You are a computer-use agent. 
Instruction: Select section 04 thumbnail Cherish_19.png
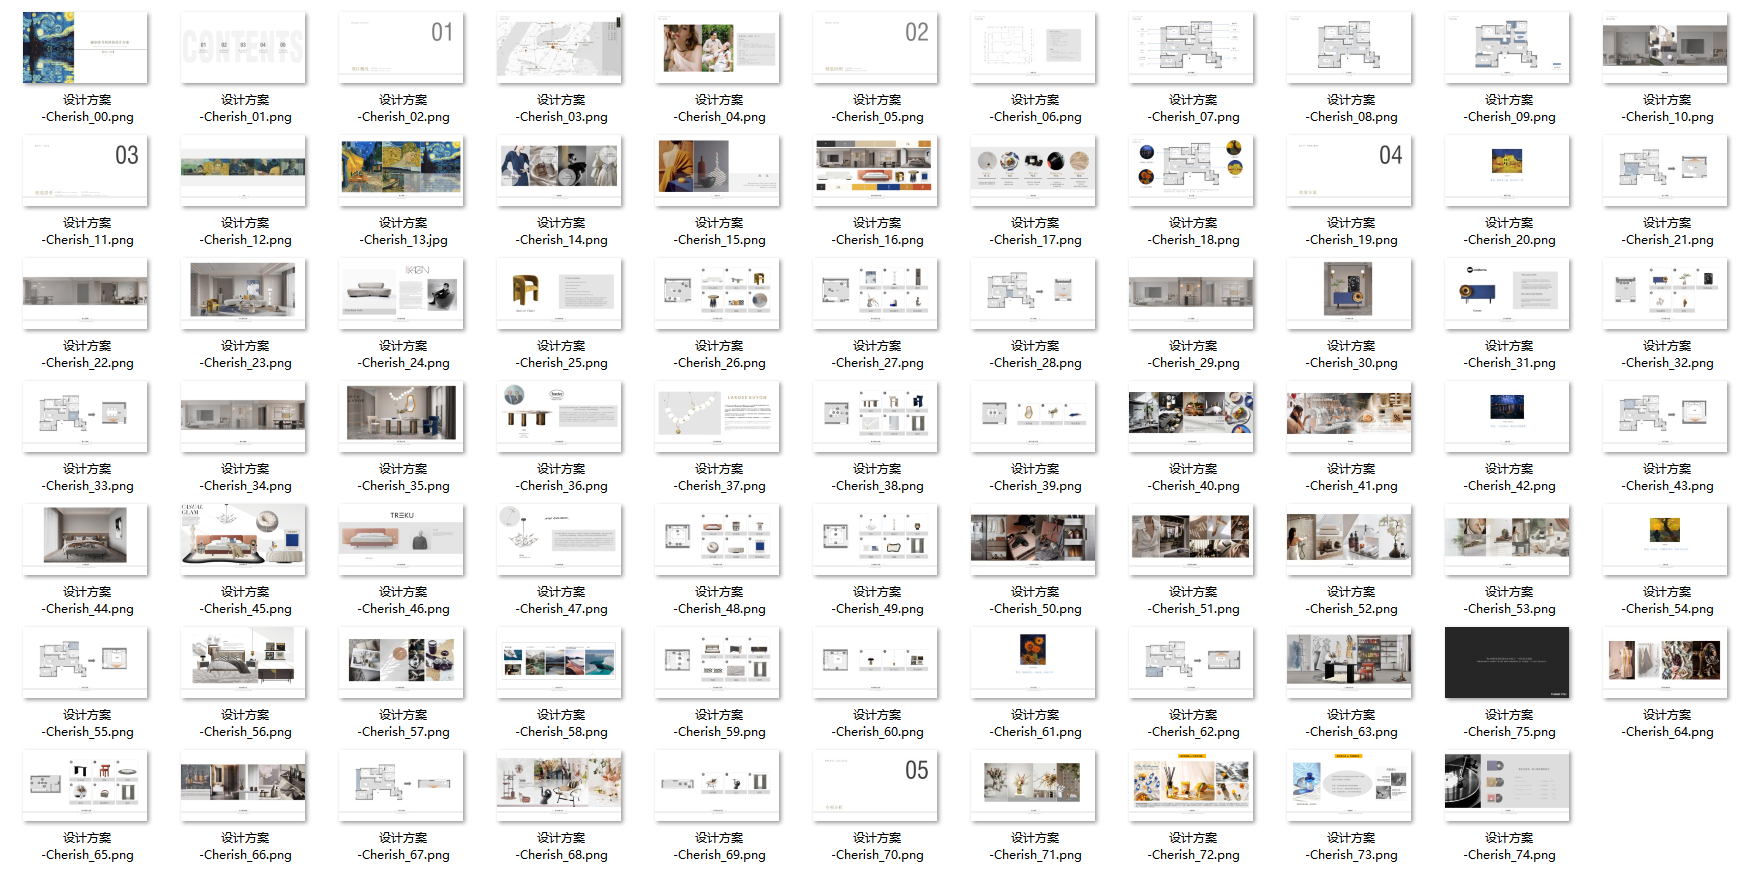[x=1349, y=171]
